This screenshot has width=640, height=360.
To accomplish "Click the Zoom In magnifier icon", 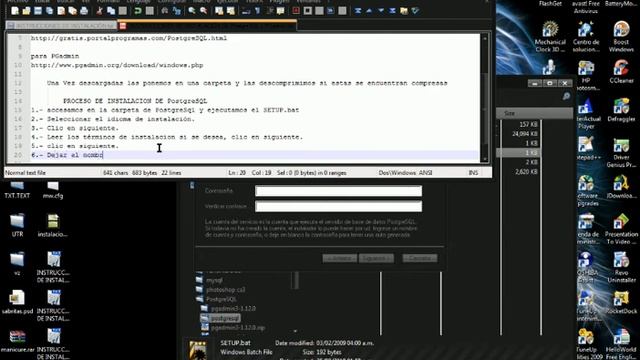I will (192, 11).
